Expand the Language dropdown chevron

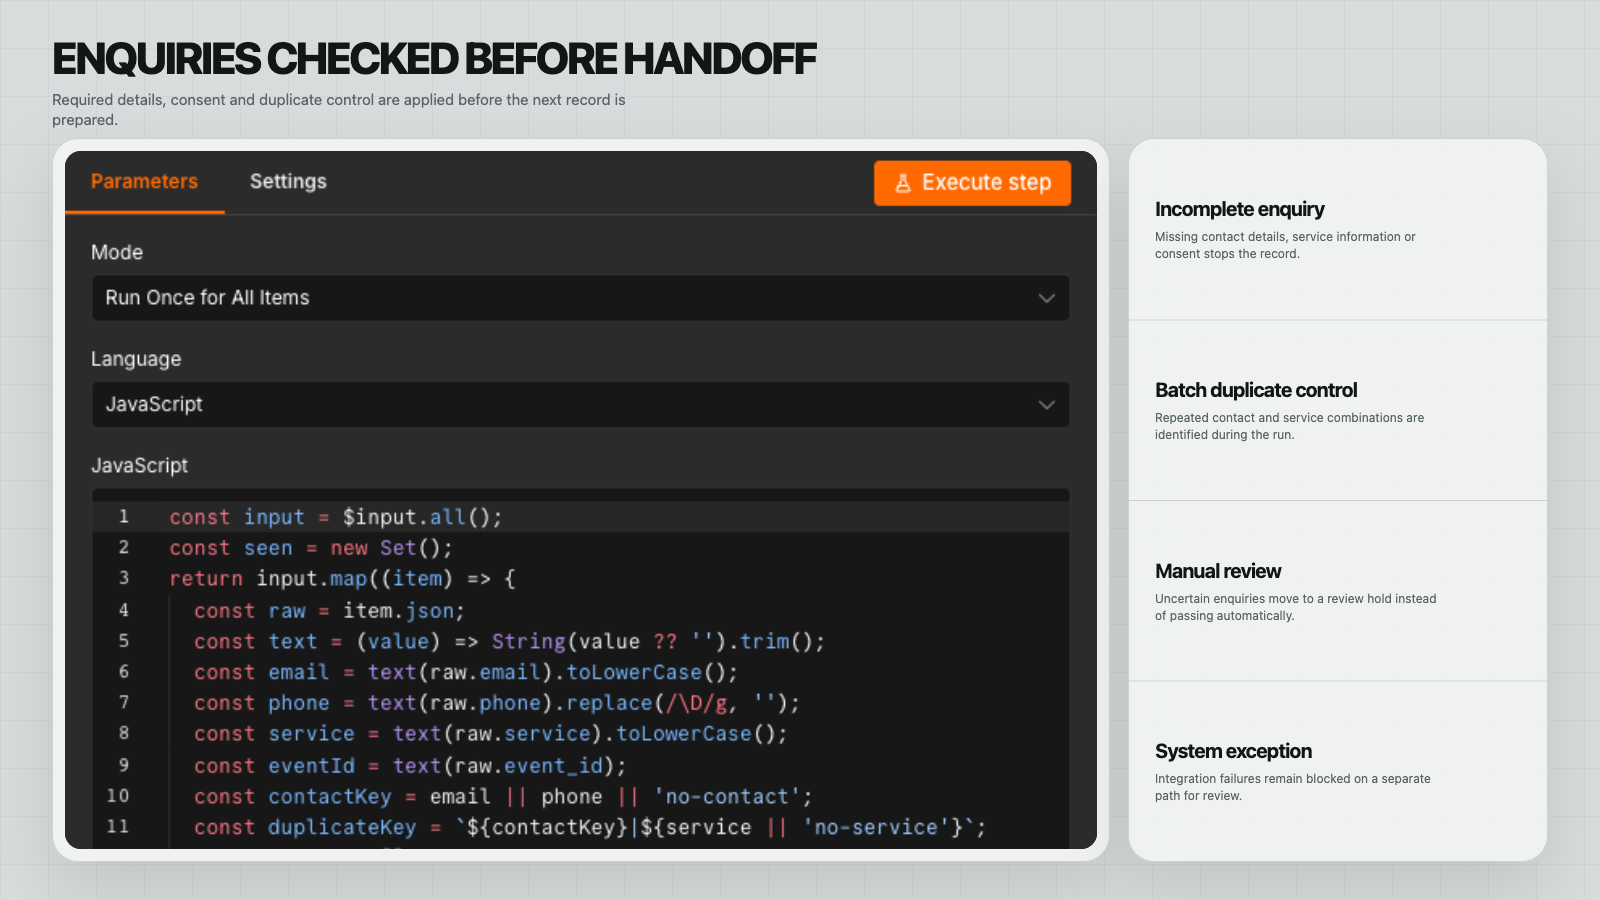tap(1046, 405)
